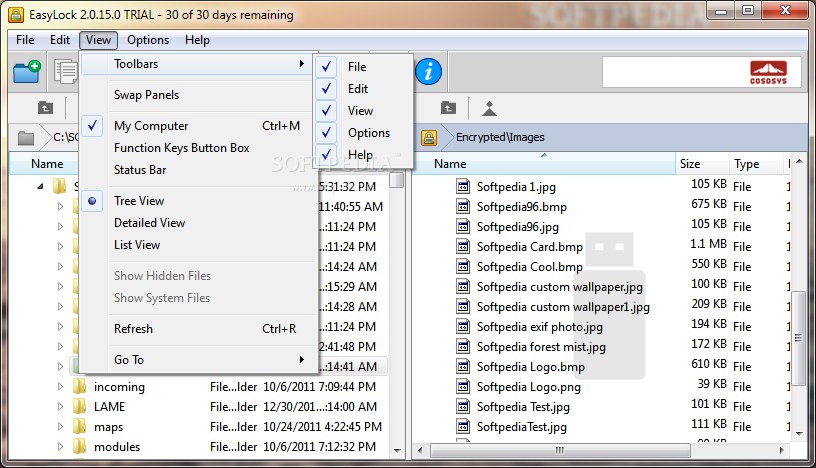Click the EasyLock title bar lock icon
Screen dimensions: 816x468
(16, 15)
